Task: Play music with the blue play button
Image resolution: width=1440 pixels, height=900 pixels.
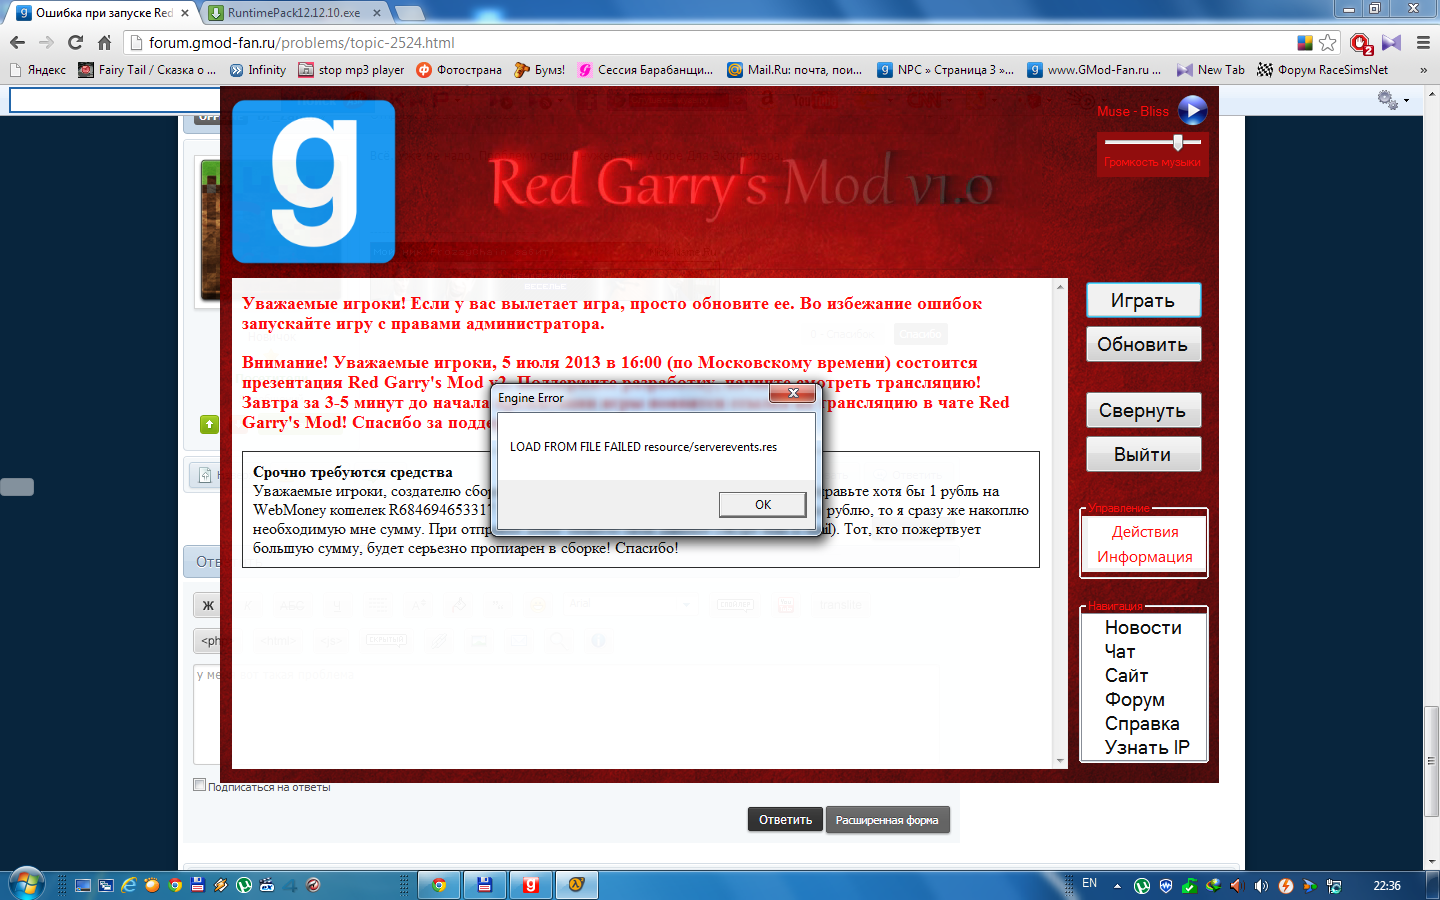Action: click(1192, 110)
